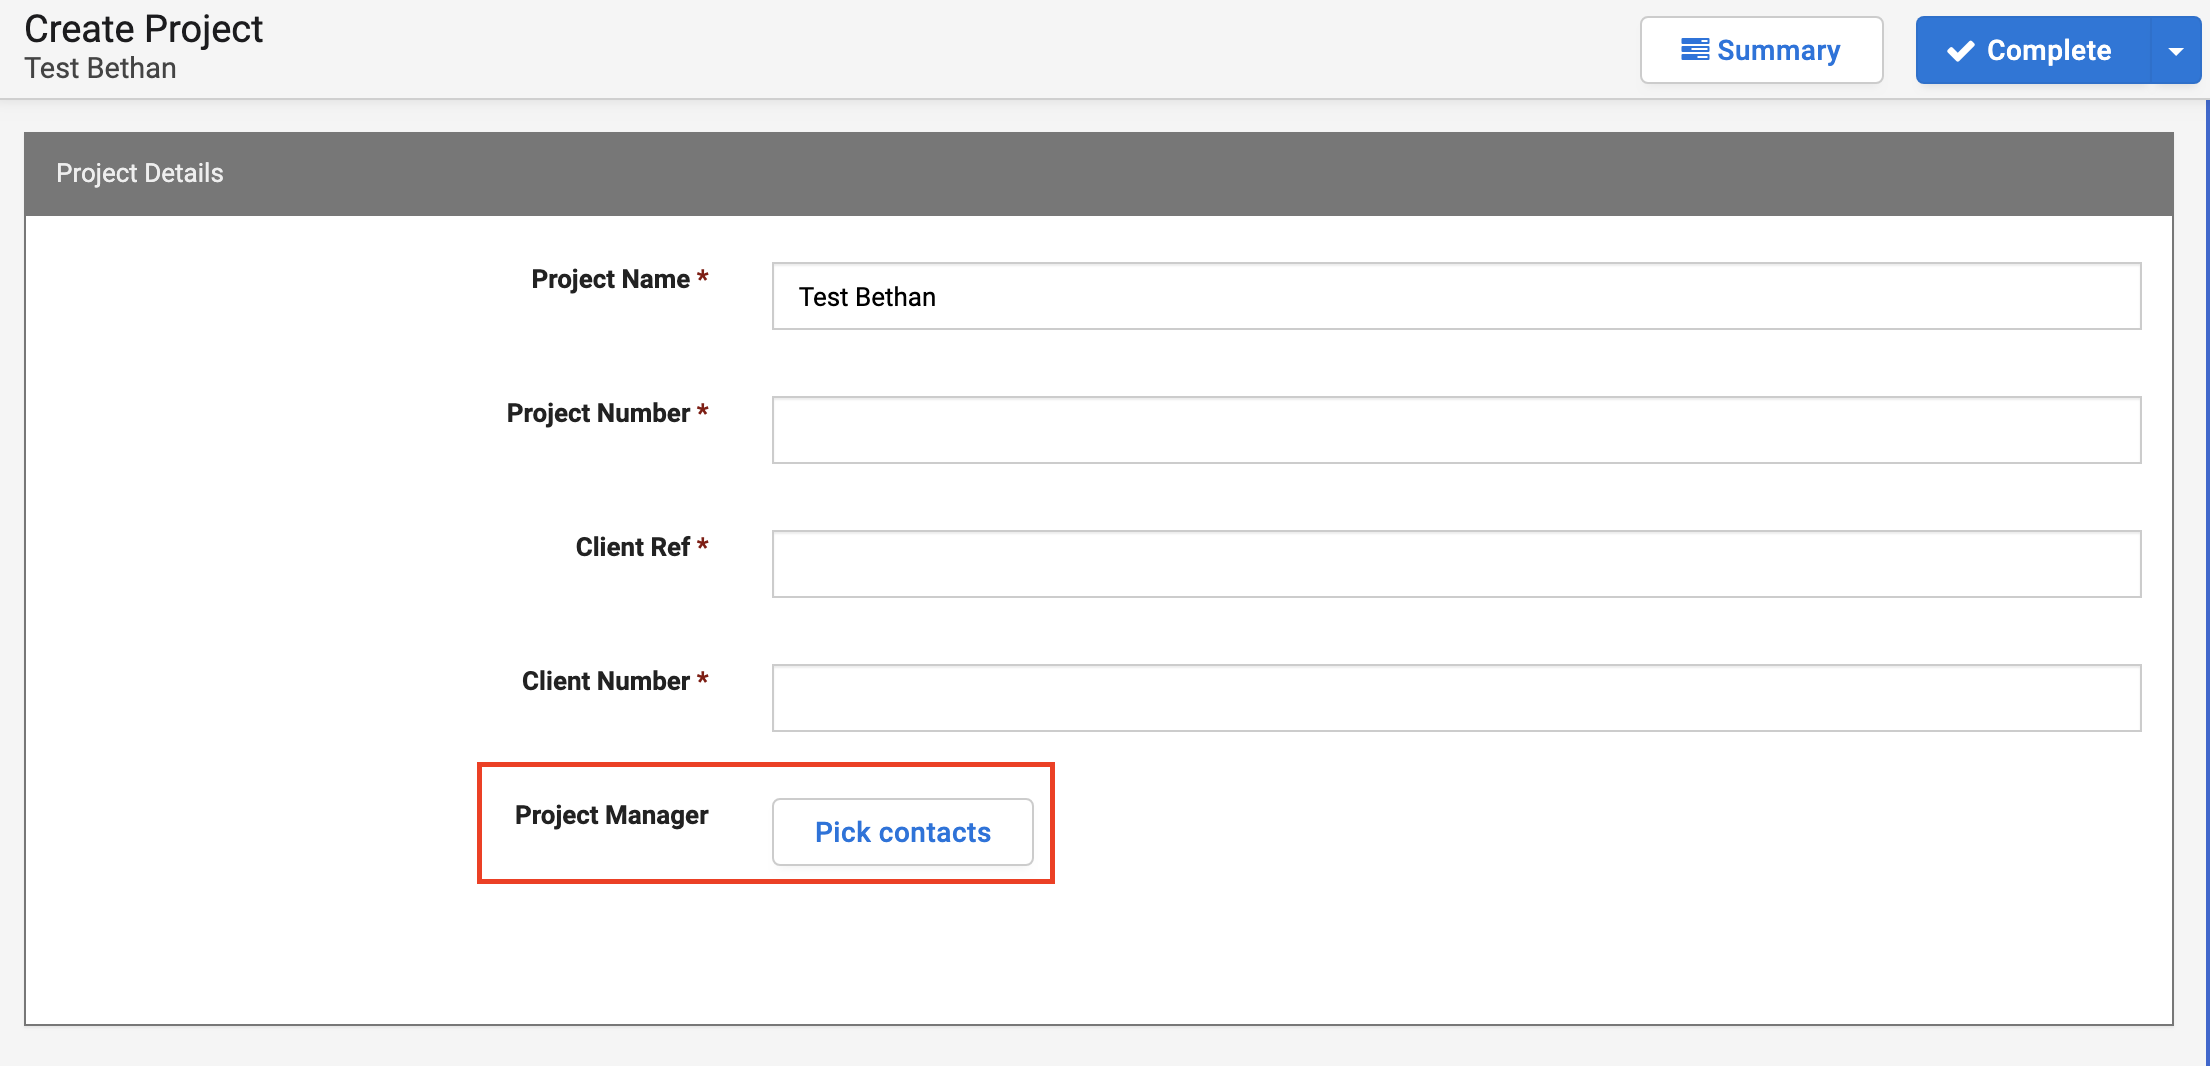Click the Summary list icon
2210x1066 pixels.
[1694, 50]
